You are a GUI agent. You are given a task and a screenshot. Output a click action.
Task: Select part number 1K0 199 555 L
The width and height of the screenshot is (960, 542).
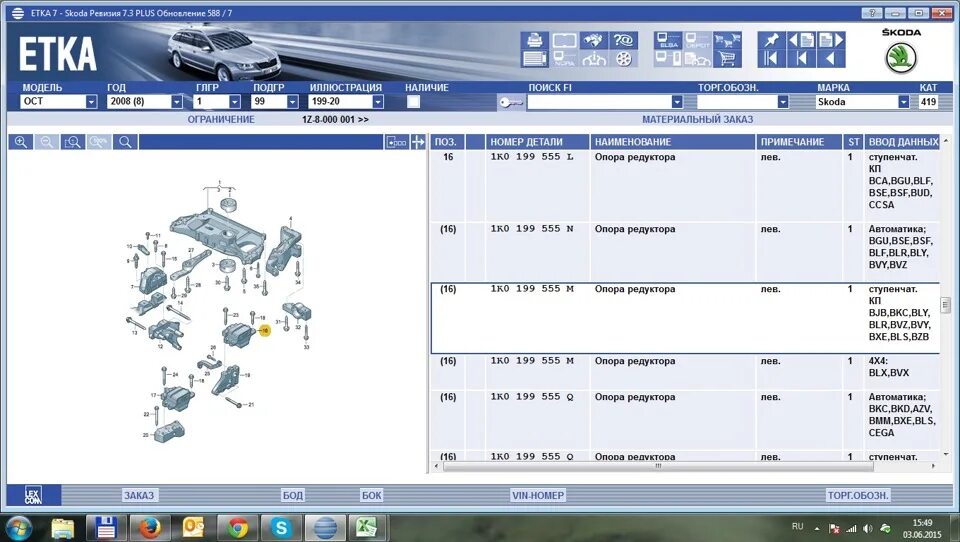coord(531,157)
